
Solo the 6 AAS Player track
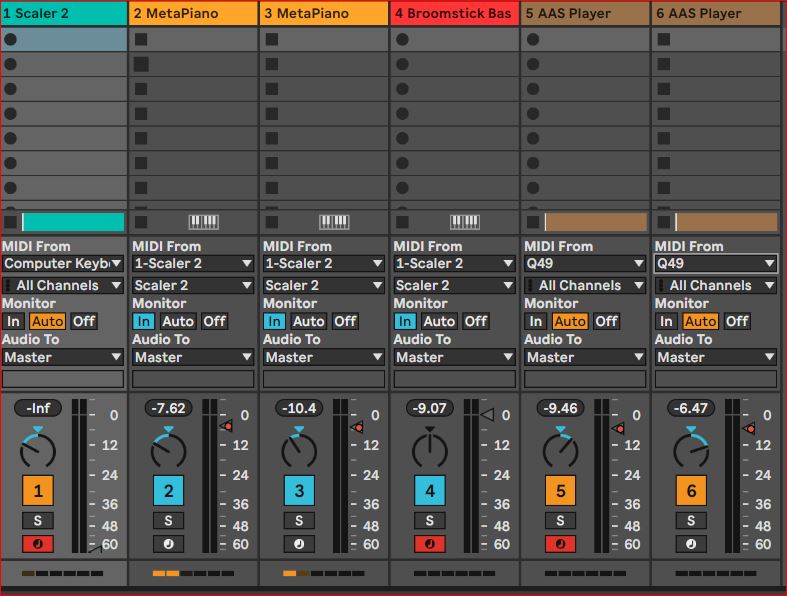[691, 521]
